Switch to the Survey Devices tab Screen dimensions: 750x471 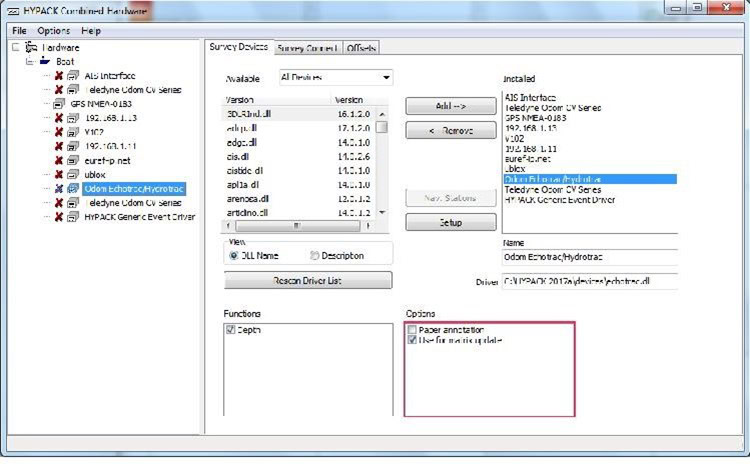point(239,47)
